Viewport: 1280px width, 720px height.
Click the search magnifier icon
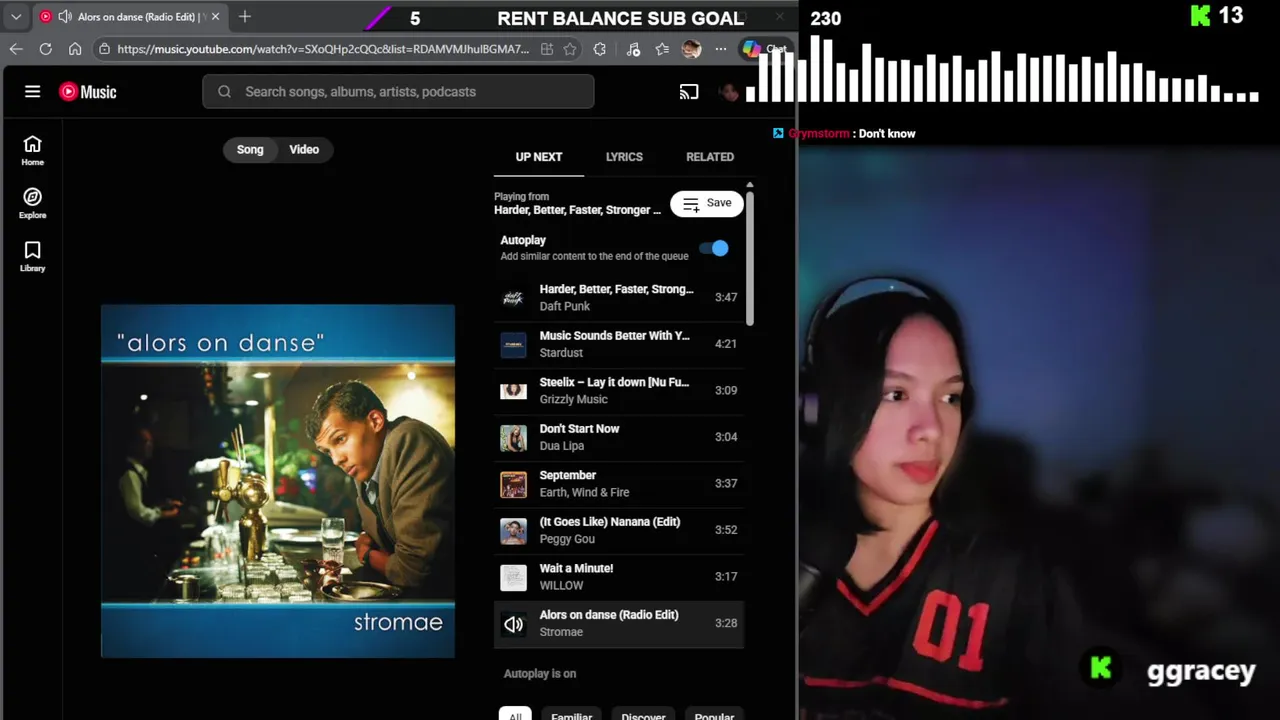225,91
